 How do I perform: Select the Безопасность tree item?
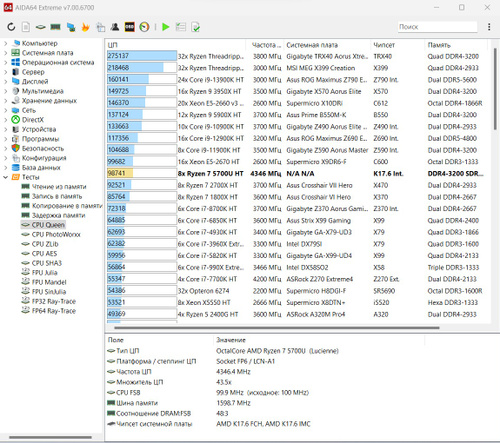click(x=43, y=148)
